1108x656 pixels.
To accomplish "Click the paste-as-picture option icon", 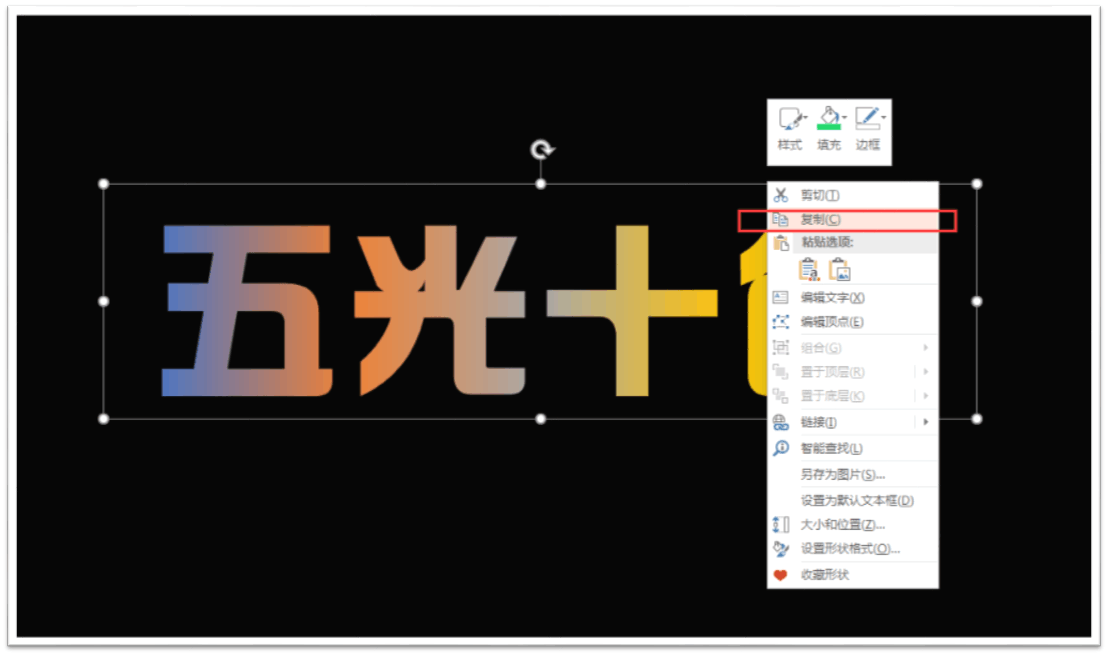I will [x=840, y=270].
